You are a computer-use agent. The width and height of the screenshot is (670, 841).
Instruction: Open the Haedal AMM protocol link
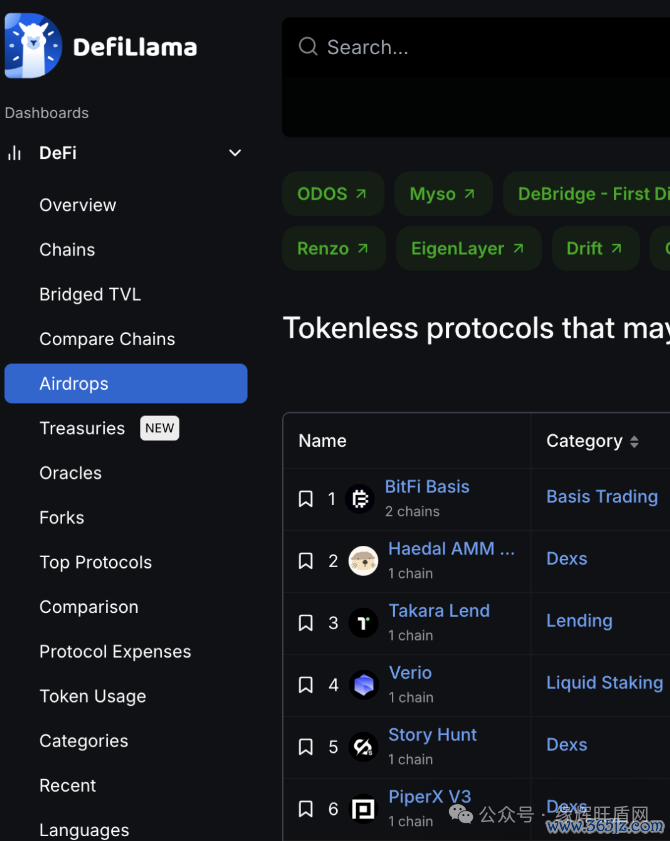point(451,549)
